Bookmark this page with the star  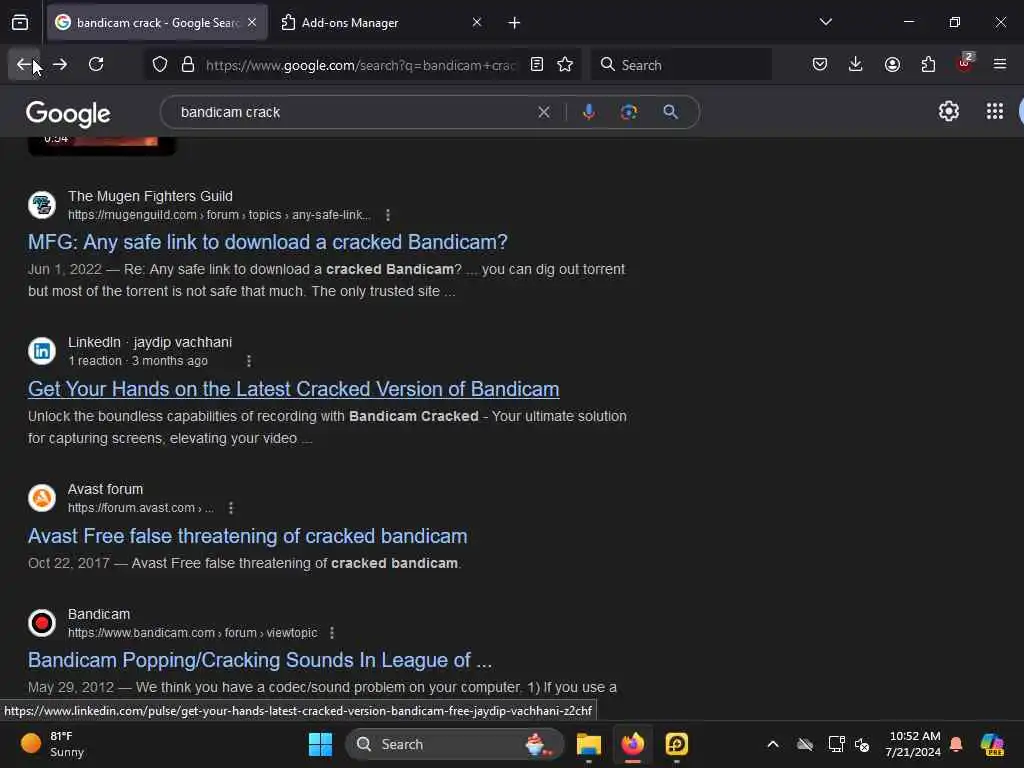(x=565, y=65)
